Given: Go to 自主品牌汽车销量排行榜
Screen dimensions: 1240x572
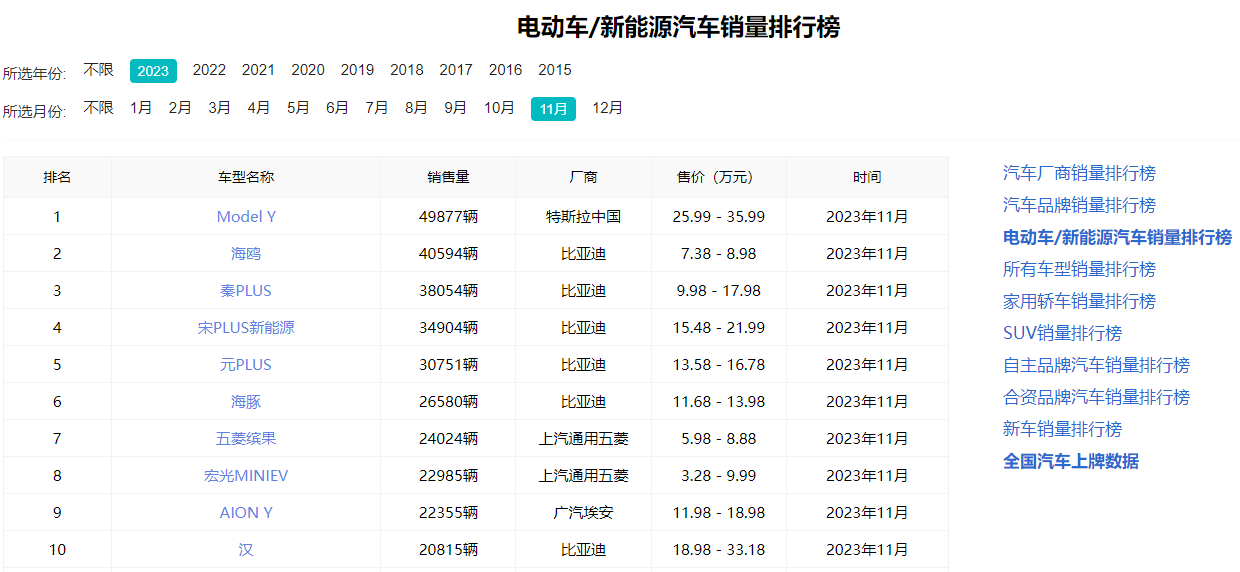Looking at the screenshot, I should pos(1096,365).
